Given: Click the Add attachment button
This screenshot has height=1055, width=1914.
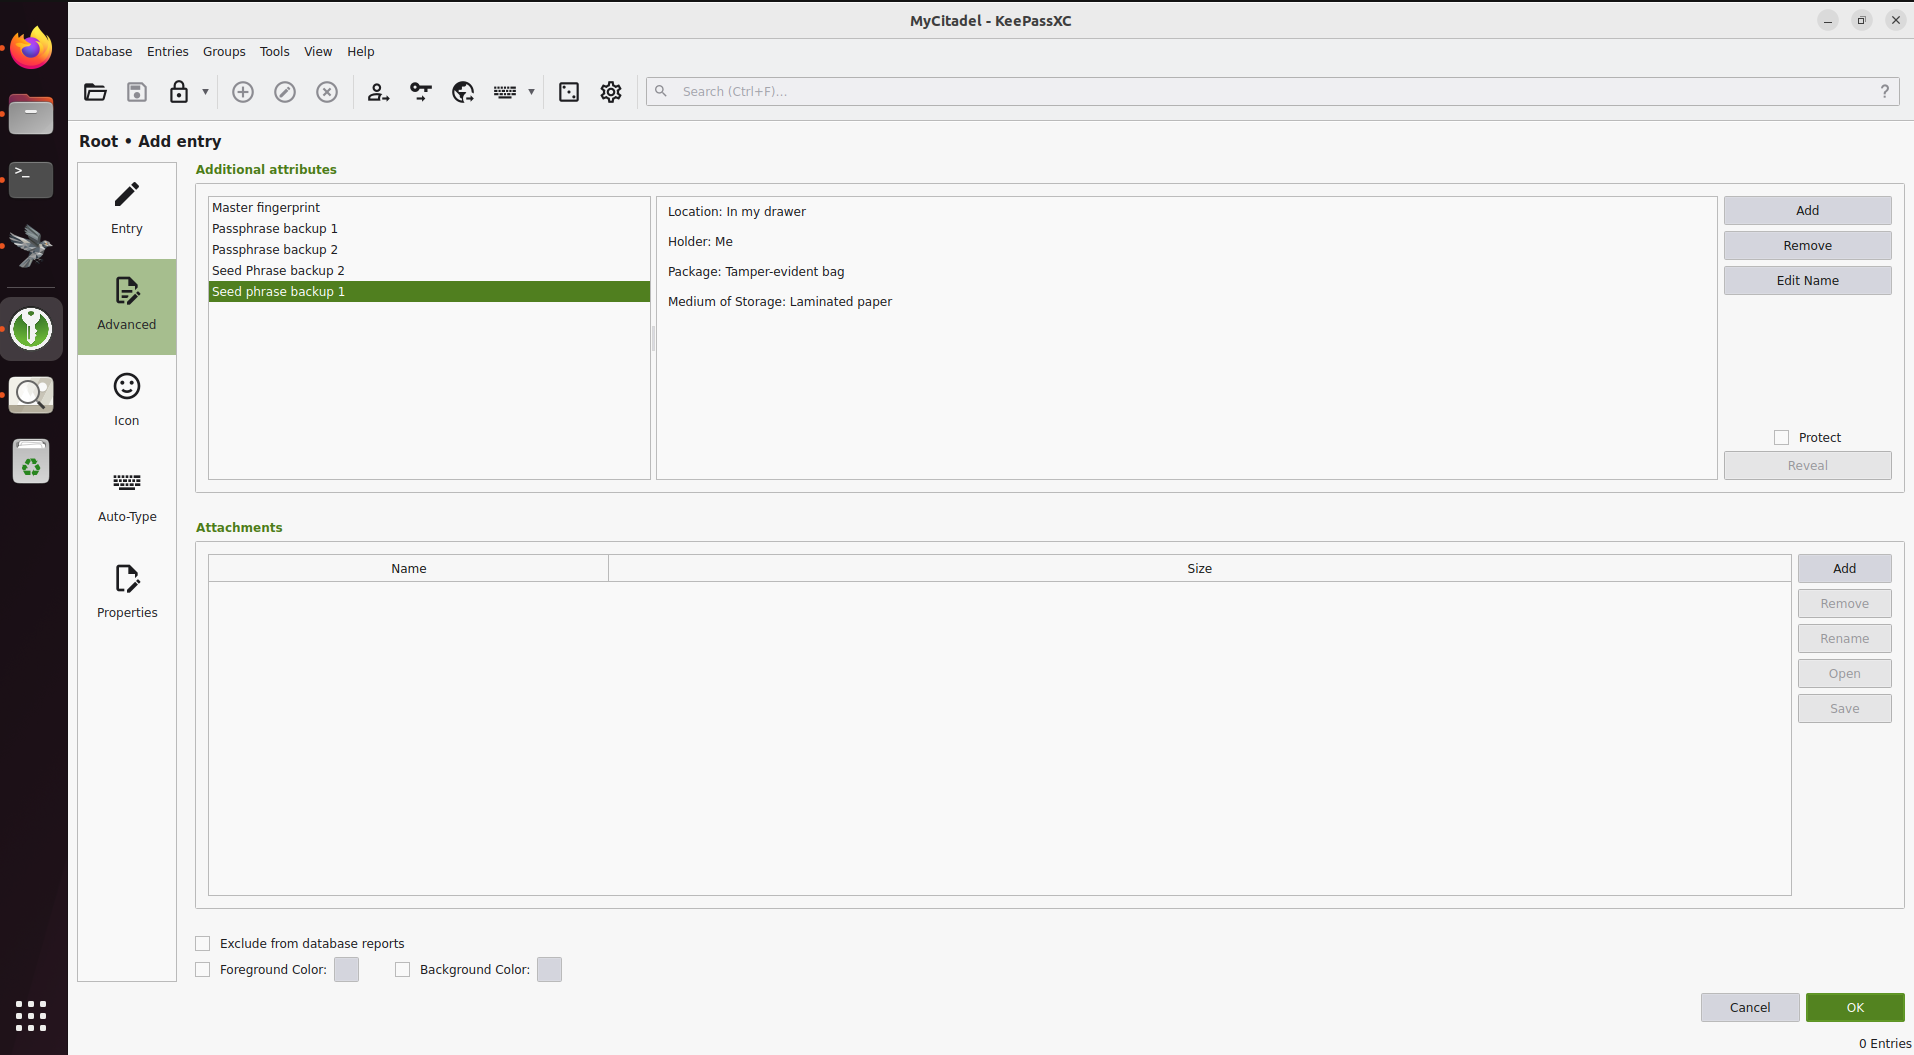Looking at the screenshot, I should pyautogui.click(x=1844, y=568).
